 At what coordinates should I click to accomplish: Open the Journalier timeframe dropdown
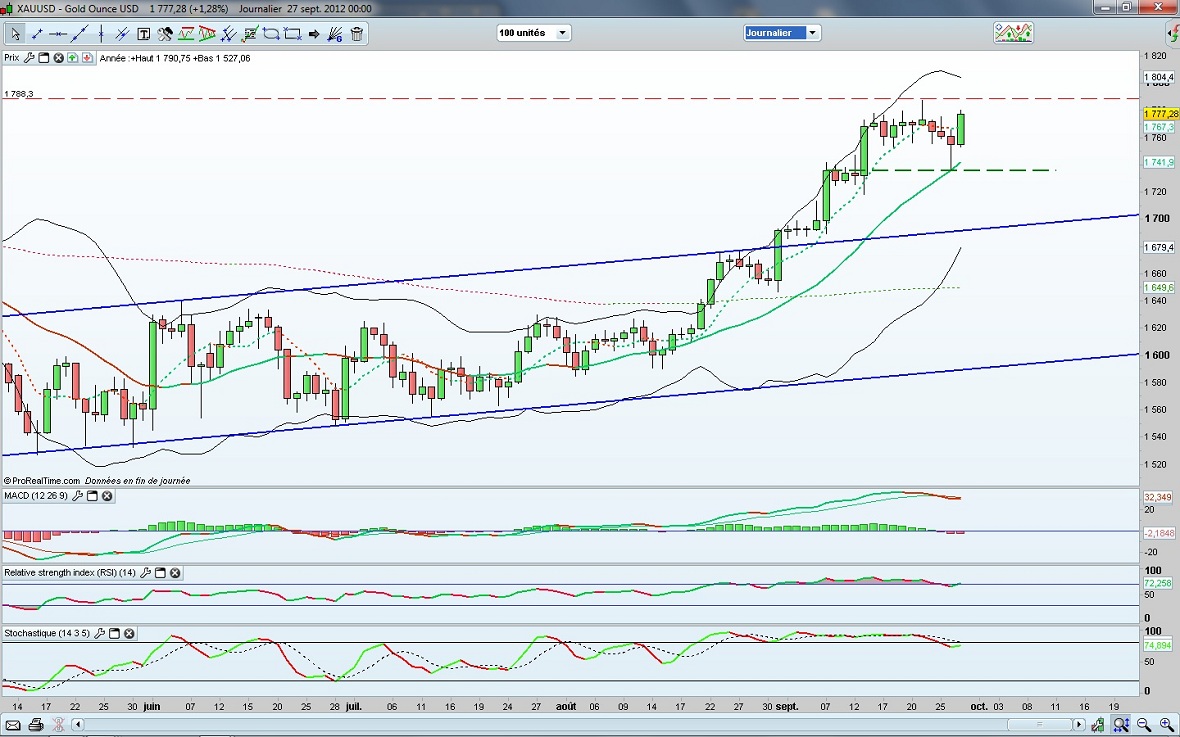(x=782, y=33)
